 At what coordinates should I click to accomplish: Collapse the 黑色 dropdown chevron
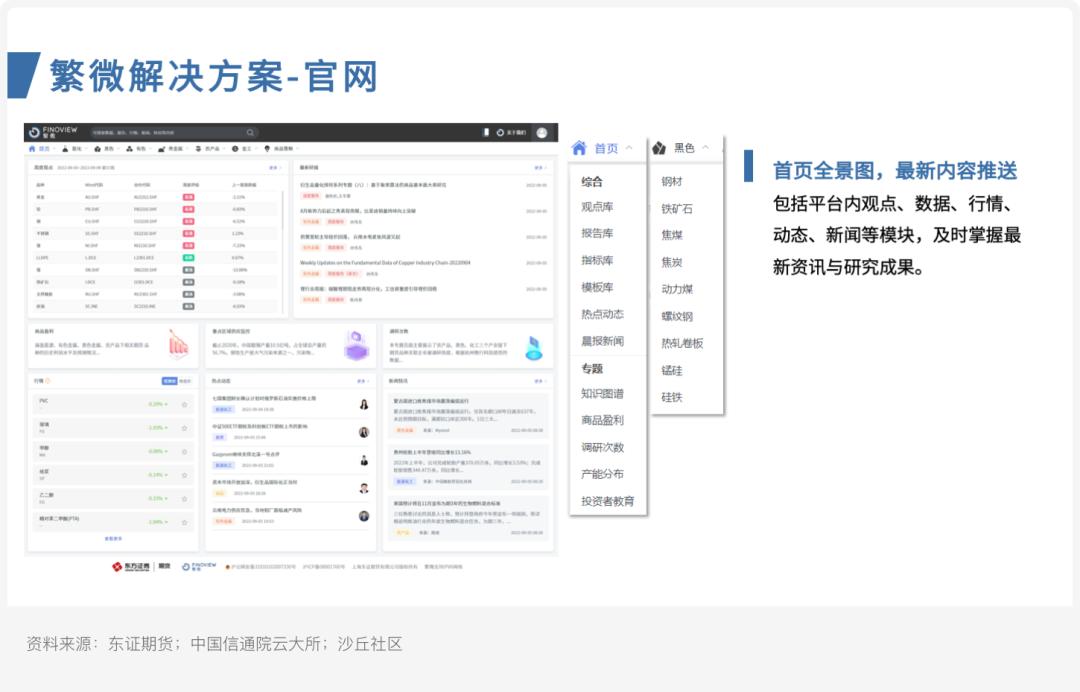(704, 147)
